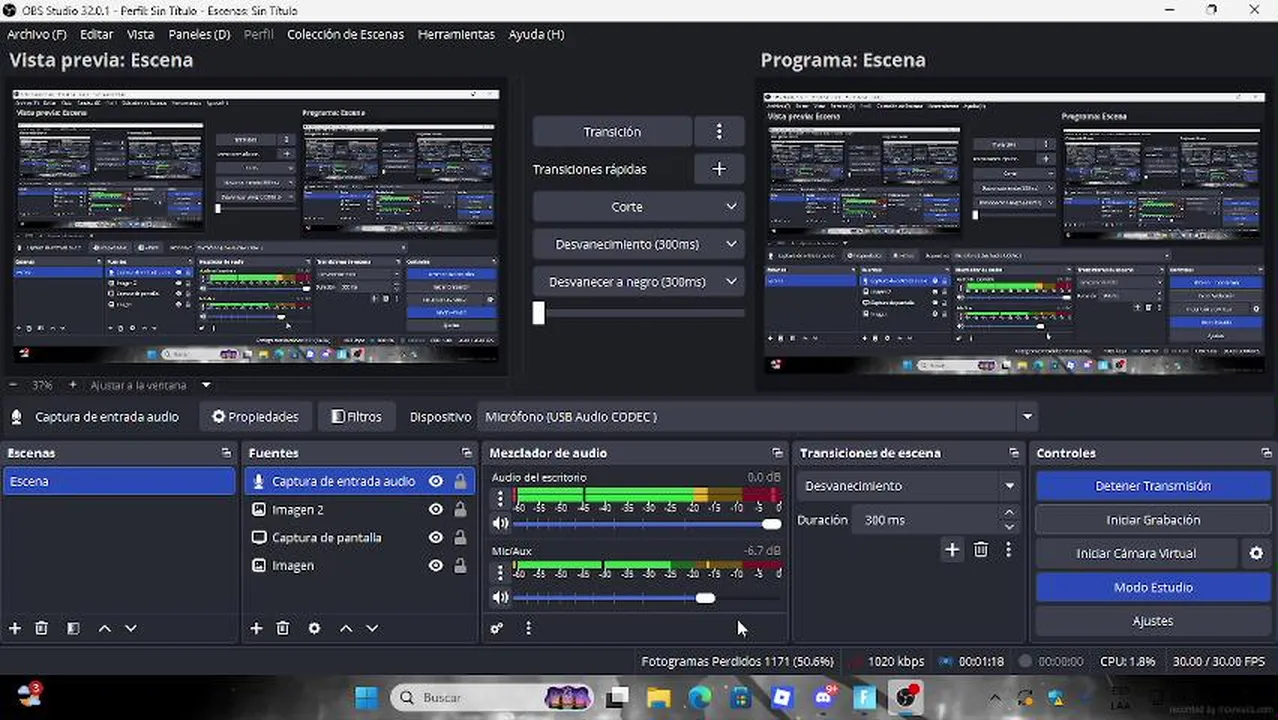
Task: Open audio mixer bottom three-dot menu
Action: [x=528, y=628]
